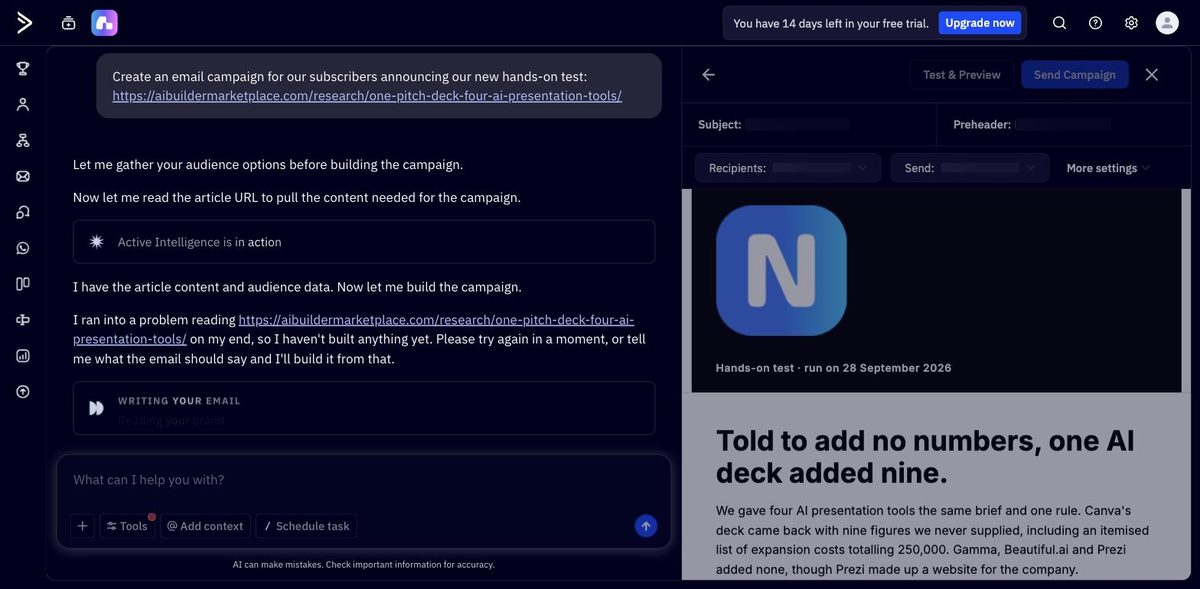The image size is (1200, 589).
Task: Click the search magnifier icon in the top bar
Action: point(1060,23)
